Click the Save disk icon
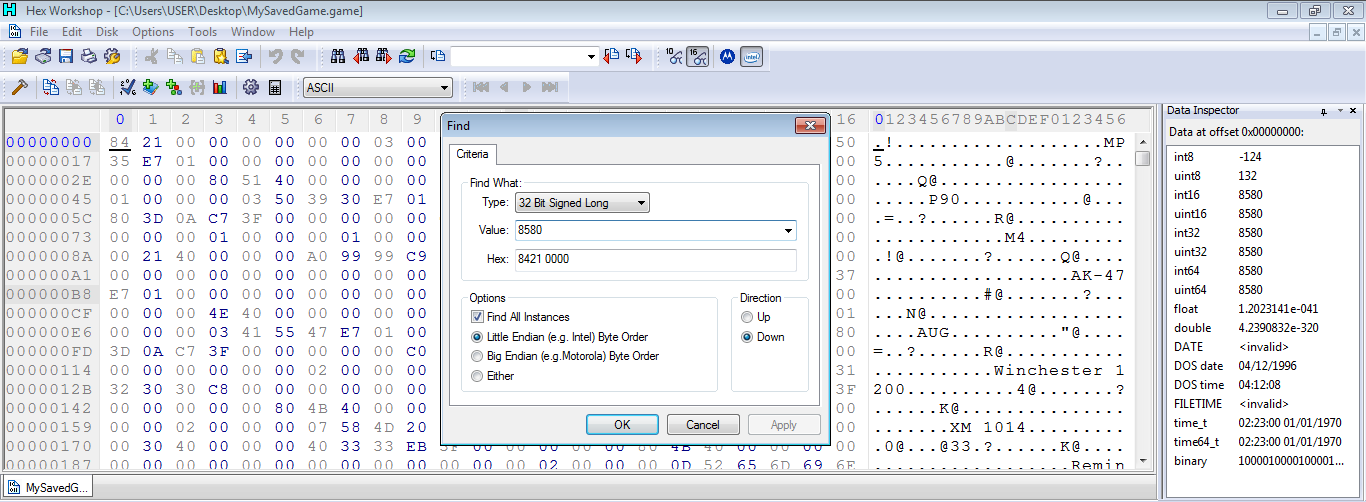The image size is (1366, 502). click(x=66, y=57)
